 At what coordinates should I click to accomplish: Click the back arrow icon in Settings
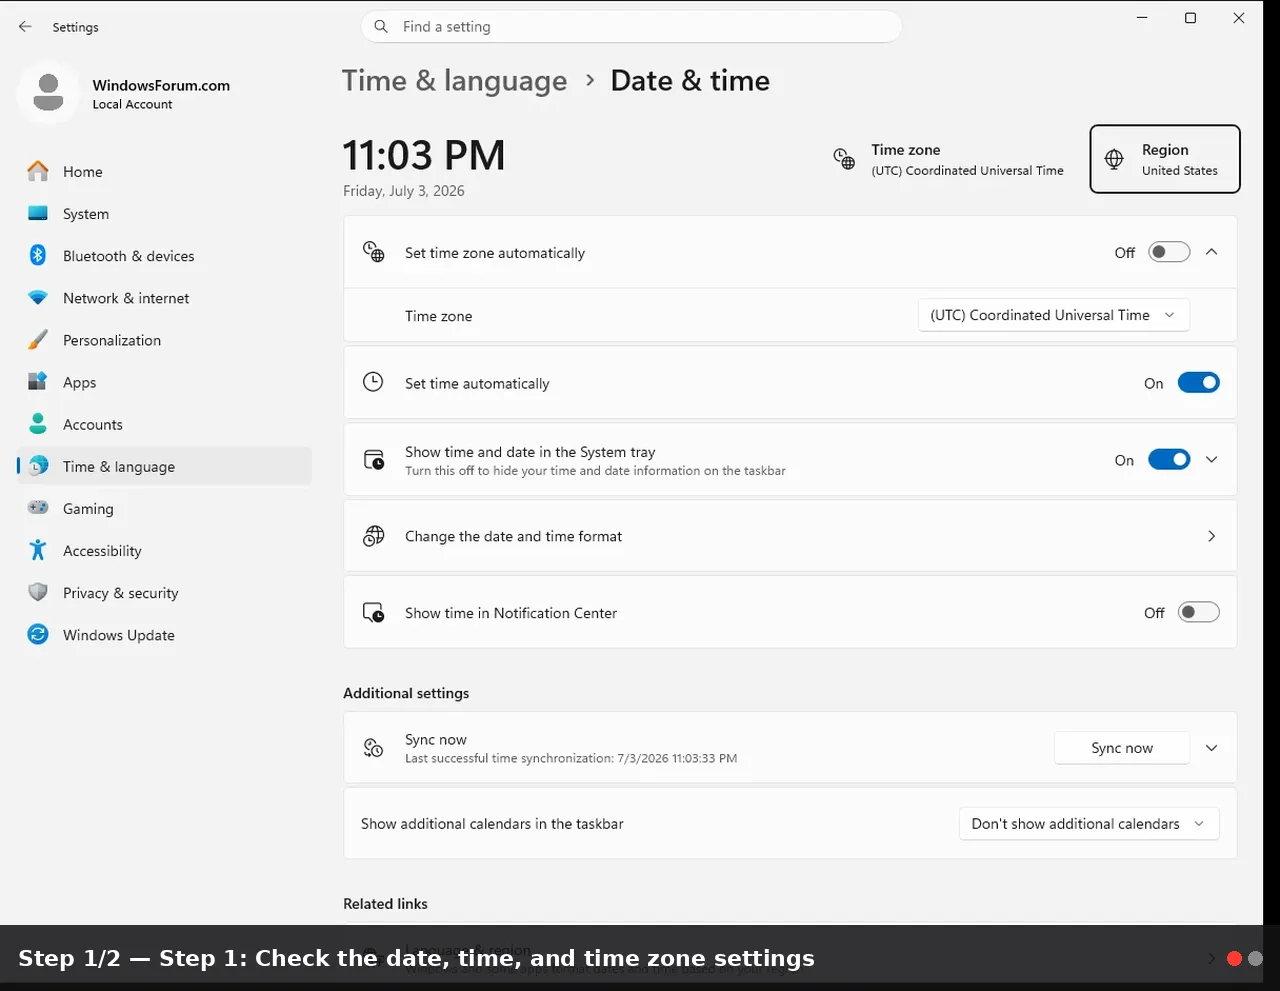(x=25, y=27)
